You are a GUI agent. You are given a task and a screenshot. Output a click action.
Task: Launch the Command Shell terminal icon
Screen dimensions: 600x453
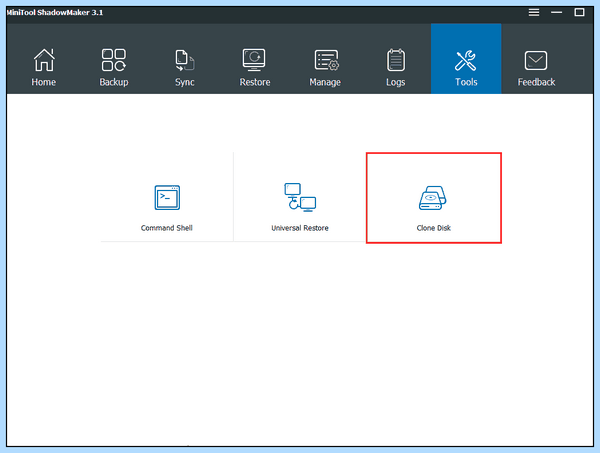coord(167,197)
